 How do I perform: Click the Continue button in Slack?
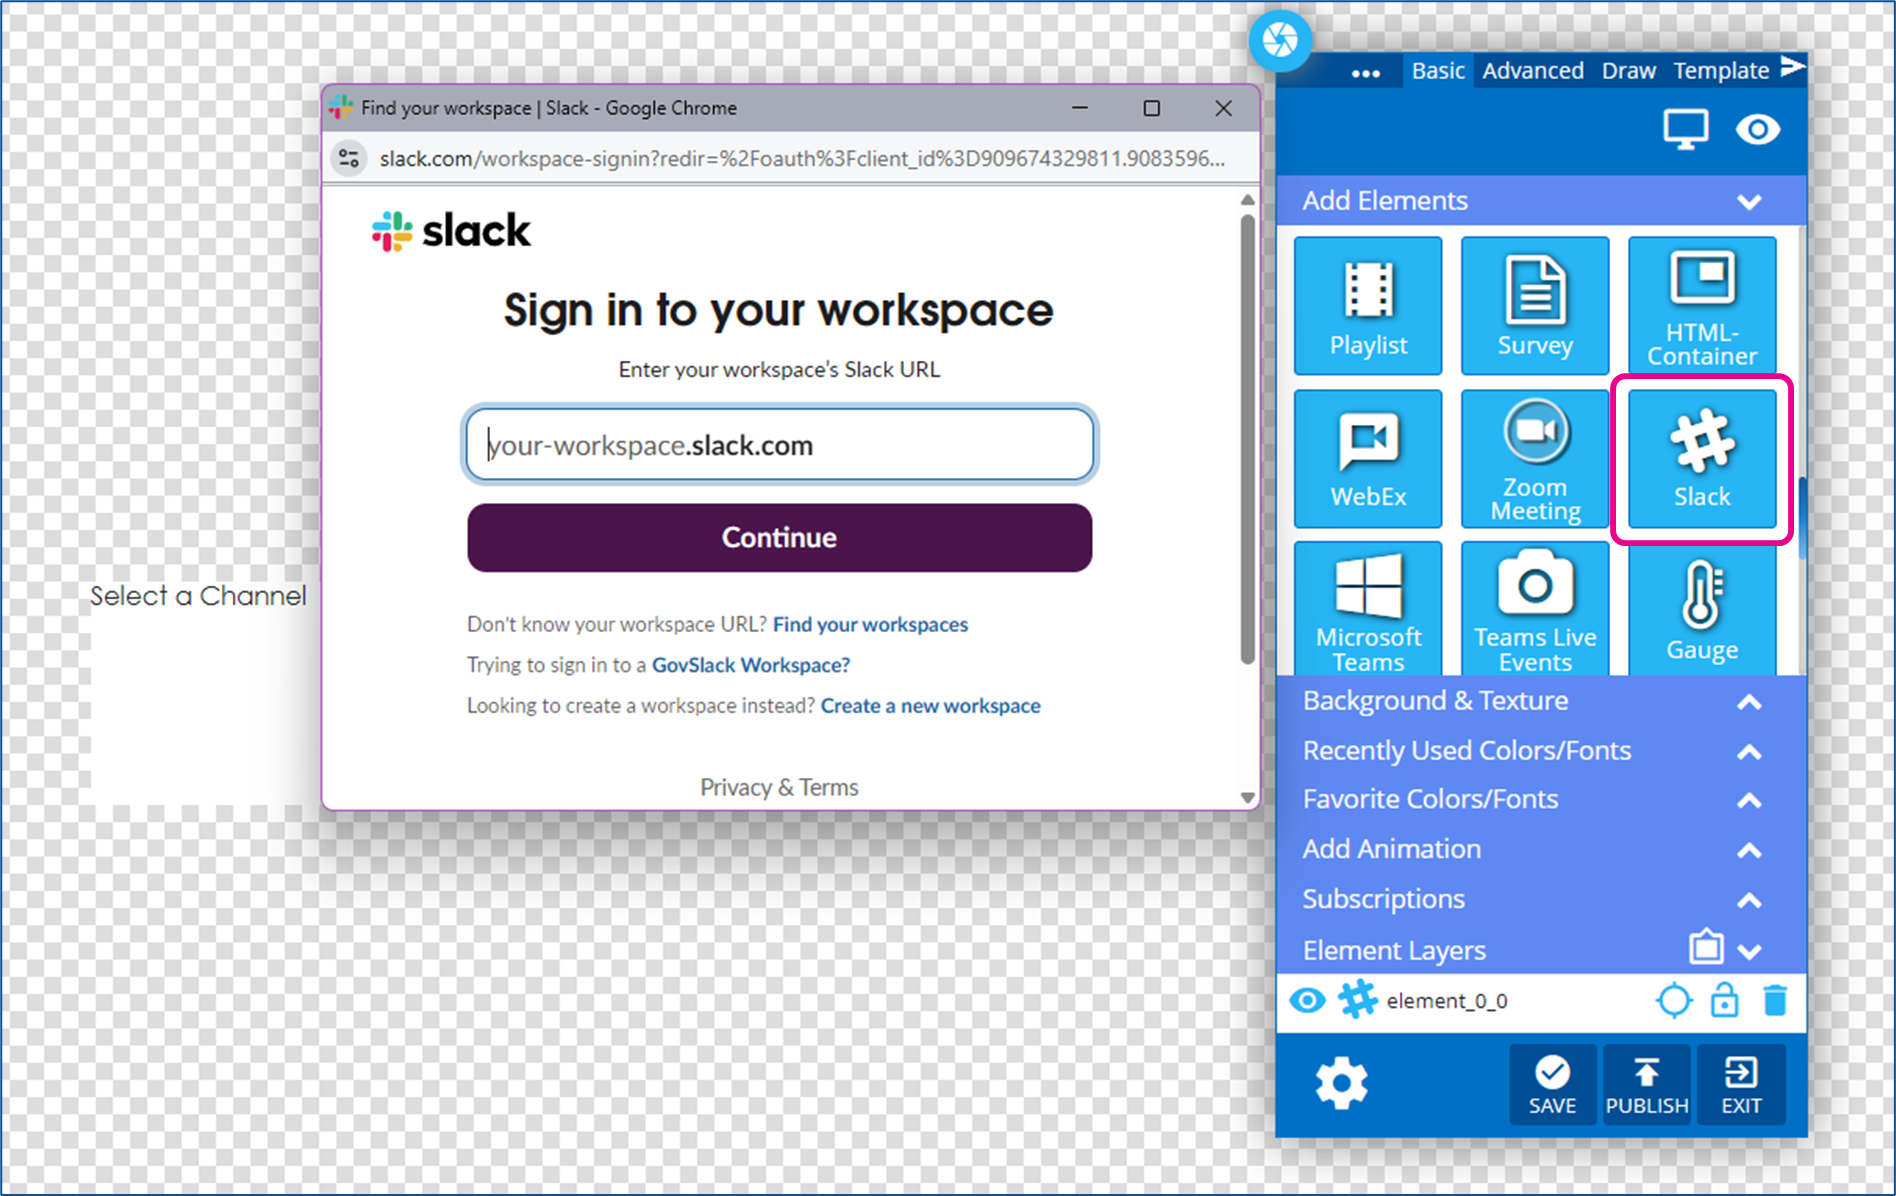click(x=779, y=538)
